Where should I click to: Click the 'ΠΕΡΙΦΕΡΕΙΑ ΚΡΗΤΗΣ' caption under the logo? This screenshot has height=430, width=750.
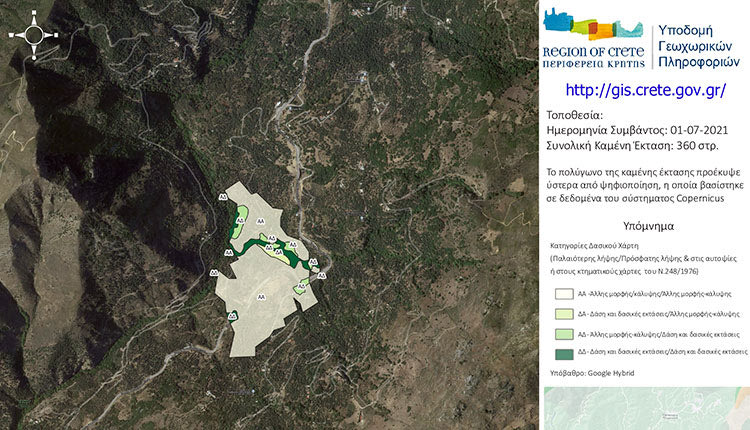click(594, 64)
